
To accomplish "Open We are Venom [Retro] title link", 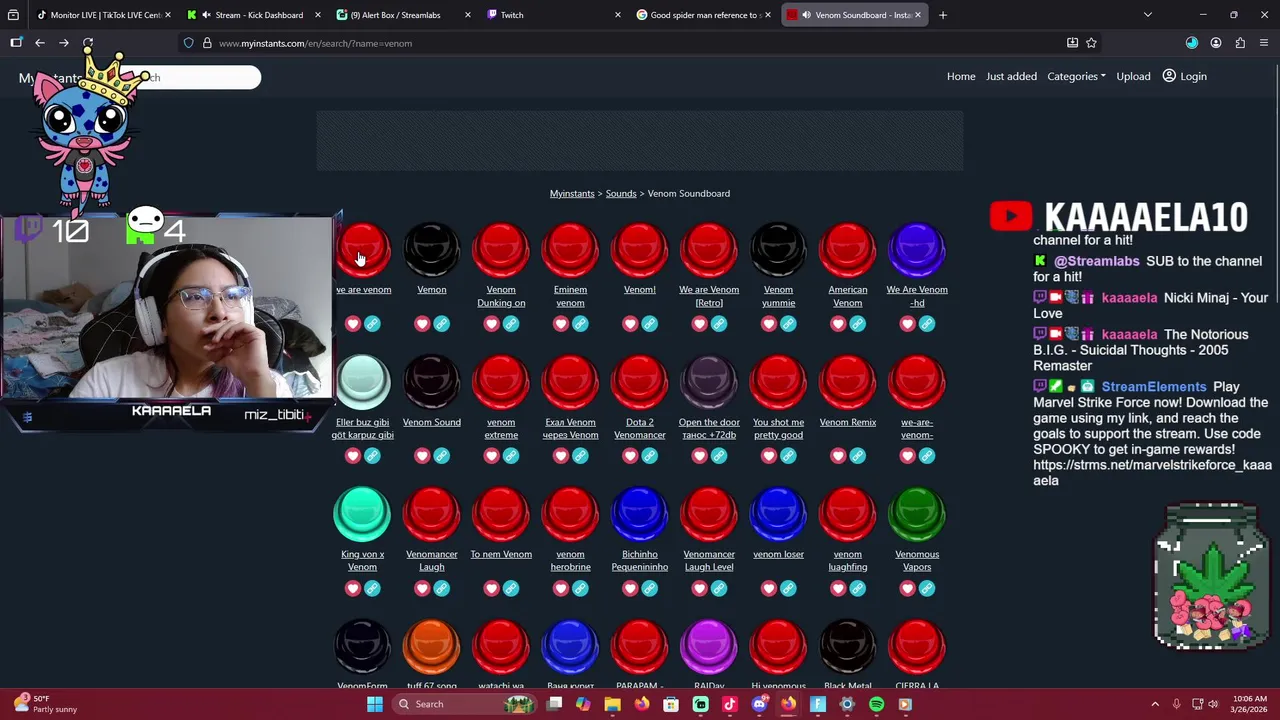I will coord(709,296).
